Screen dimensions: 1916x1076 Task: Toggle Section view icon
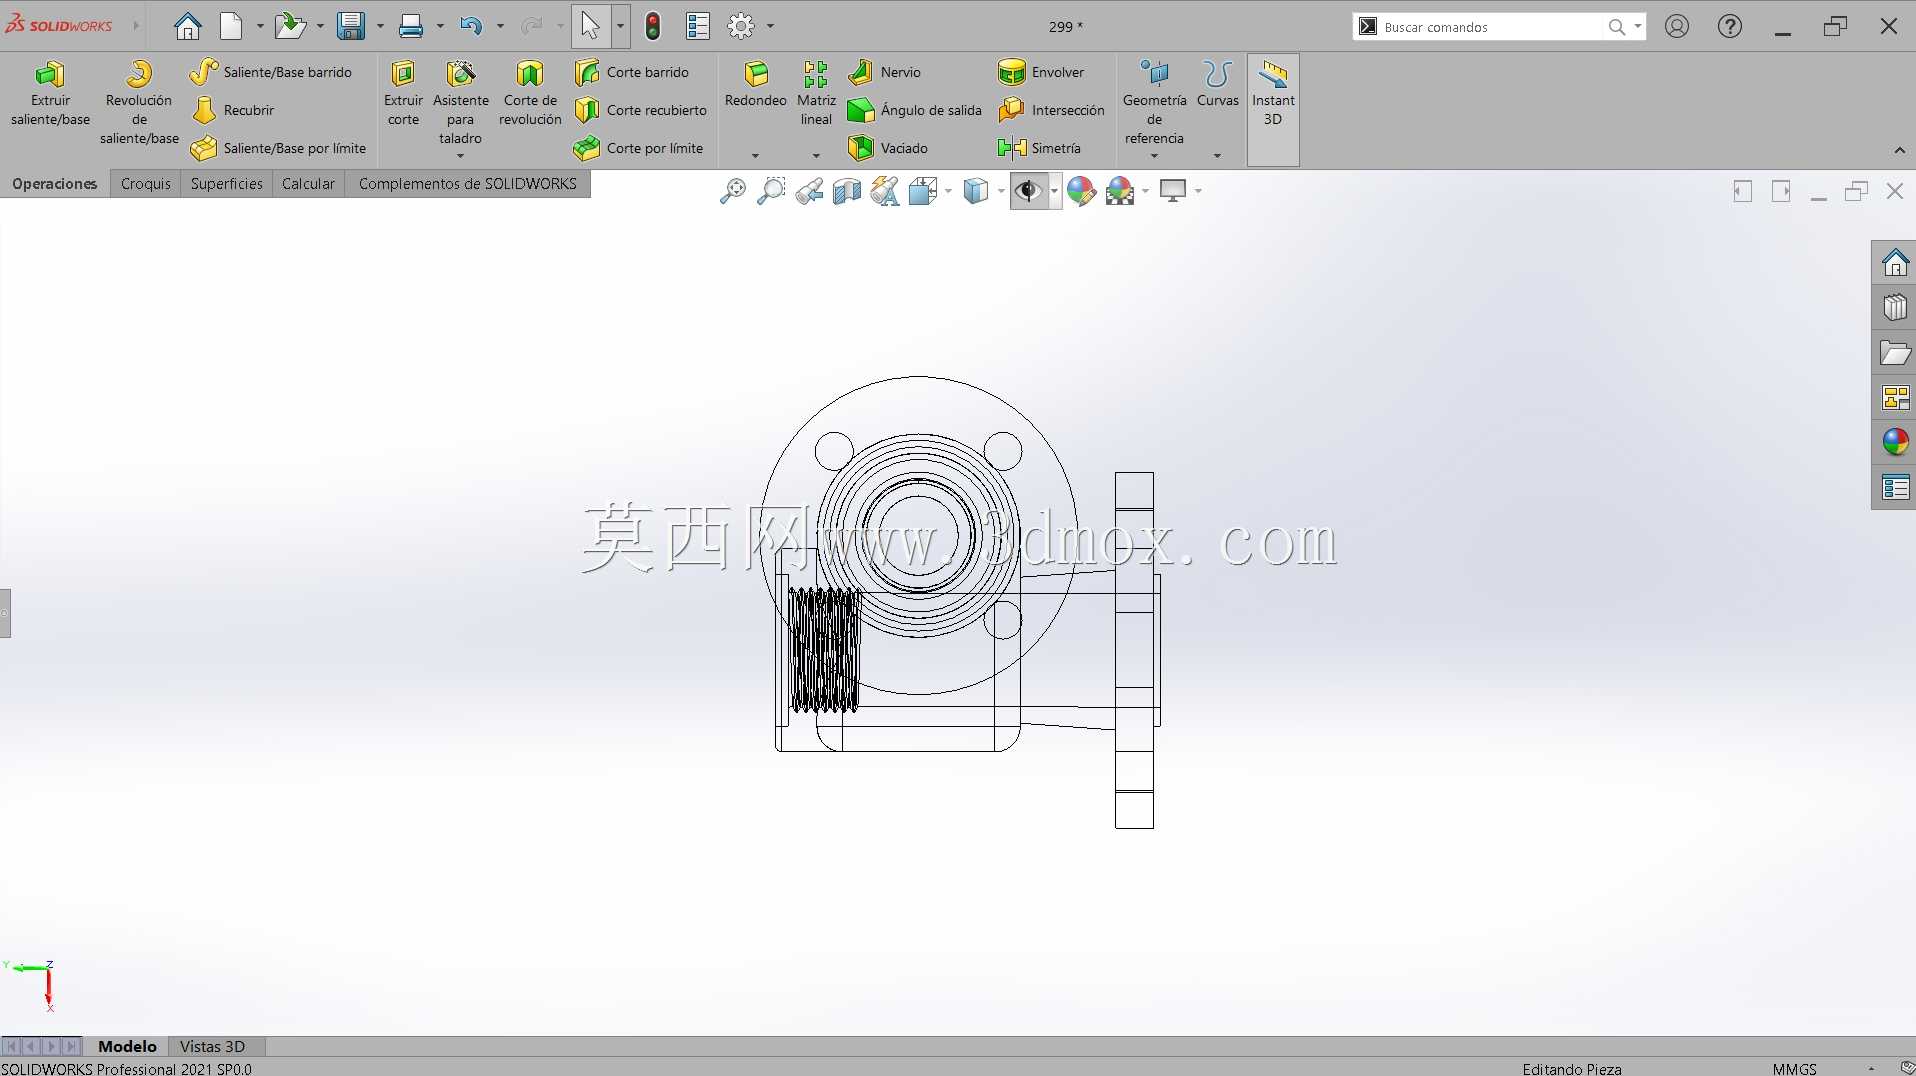point(847,191)
